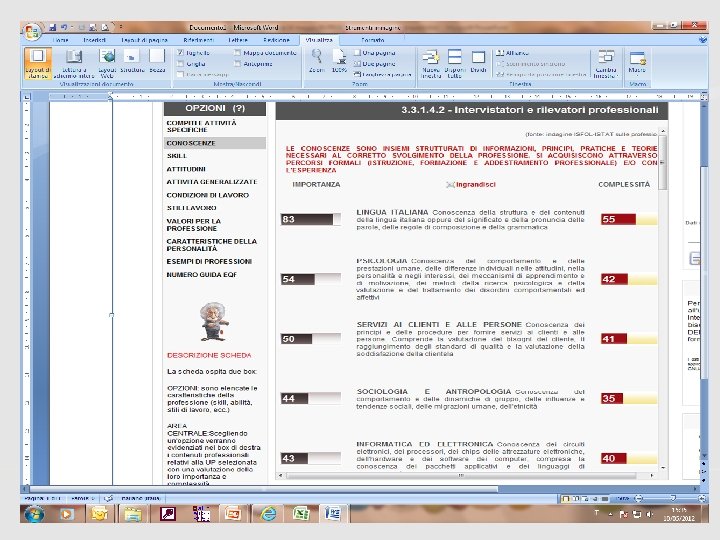Open PowerPoint from taskbar

[233, 513]
